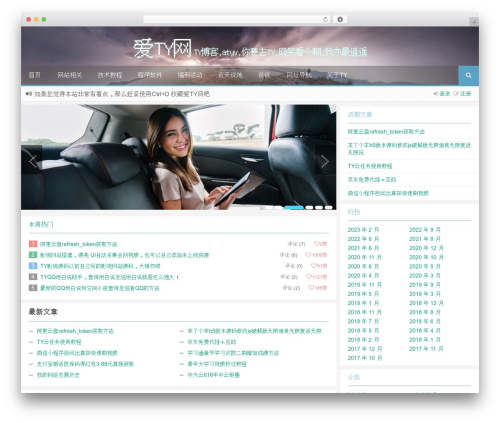Open hot post 2 about 影视网站搭建

click(x=124, y=255)
